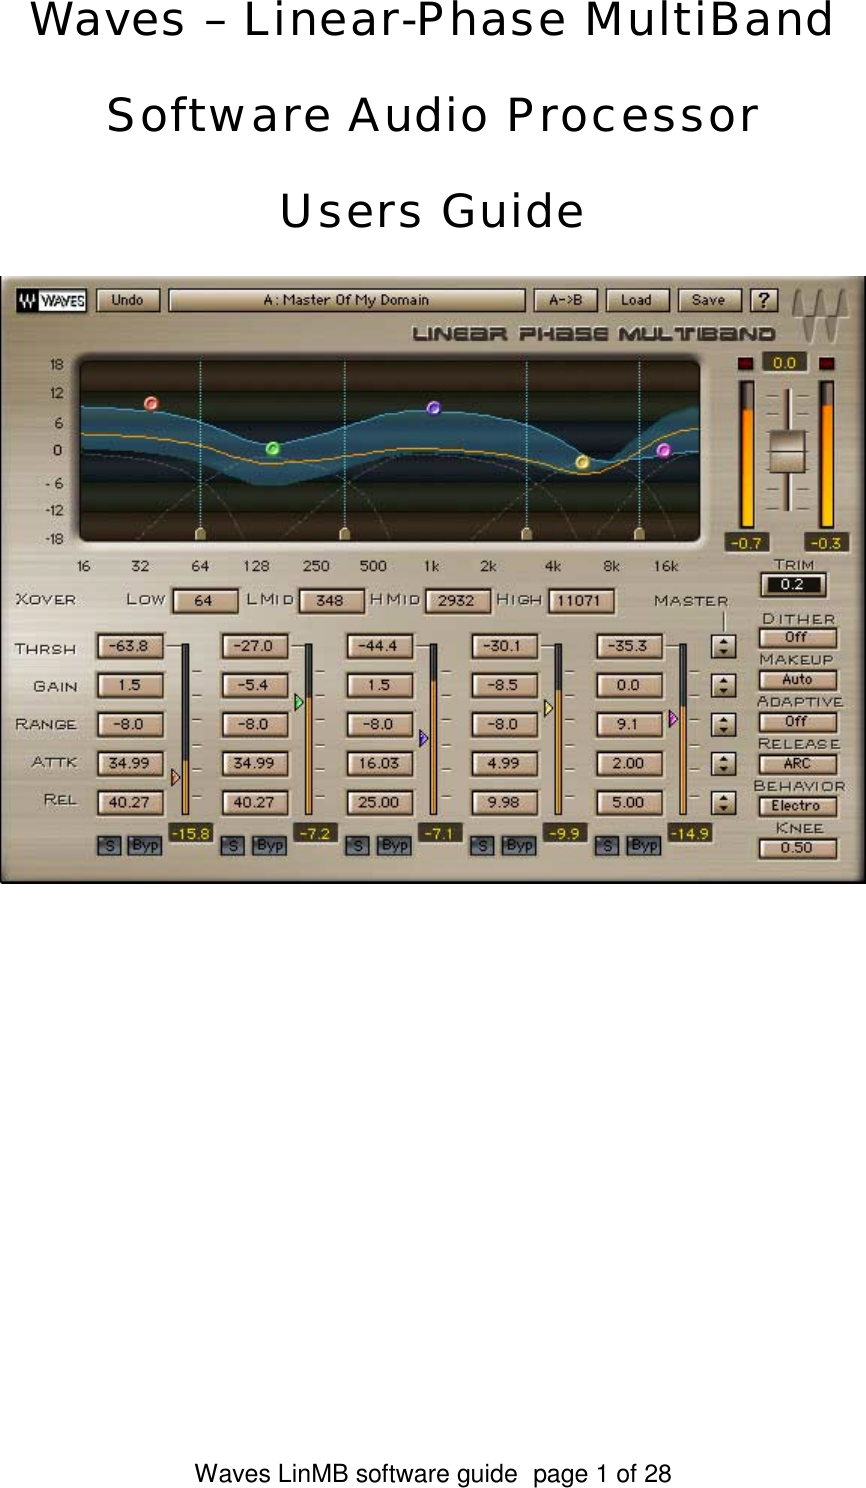Click the Load button
The height and width of the screenshot is (1488, 866).
pos(637,300)
